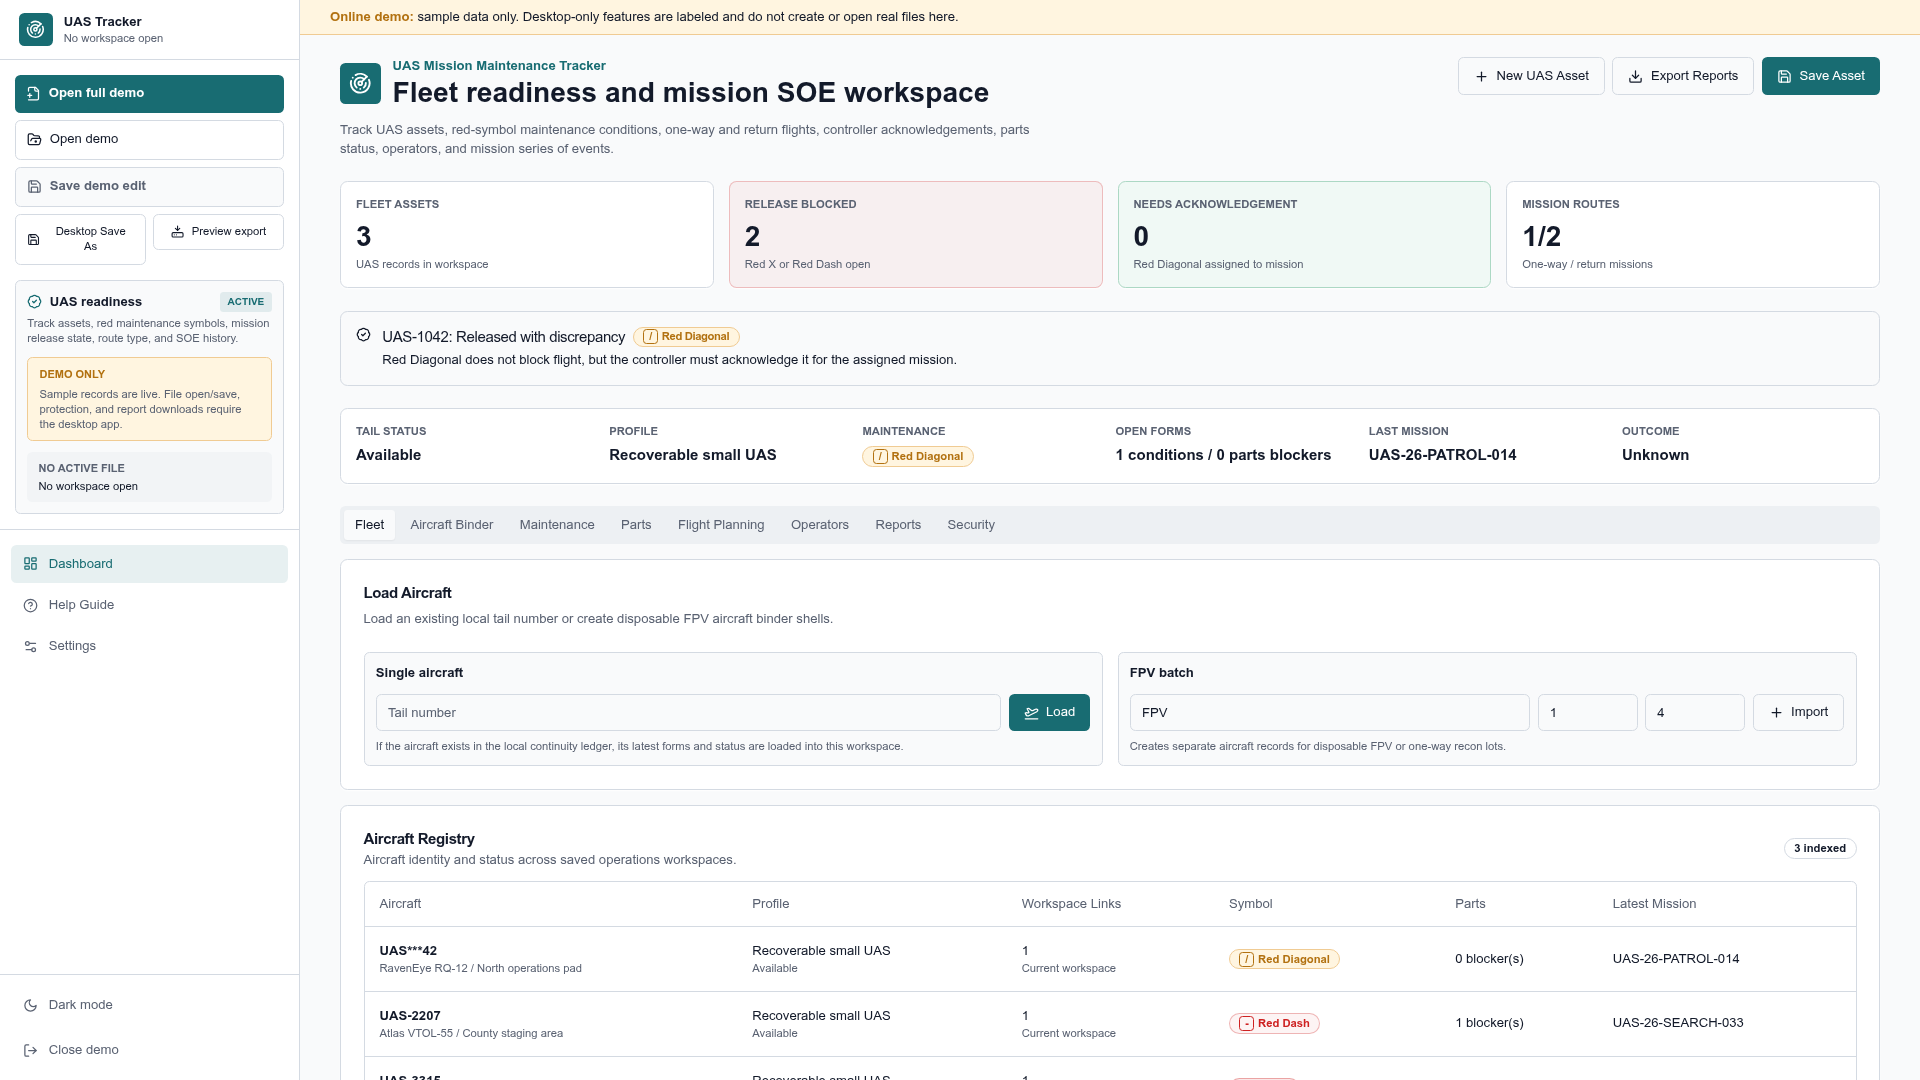Click the disk icon in Save demo edit

click(x=34, y=186)
